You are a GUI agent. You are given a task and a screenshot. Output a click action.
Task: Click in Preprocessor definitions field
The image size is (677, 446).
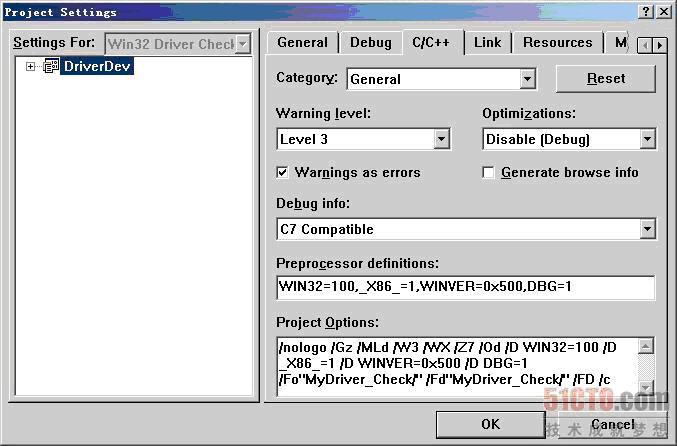point(465,288)
